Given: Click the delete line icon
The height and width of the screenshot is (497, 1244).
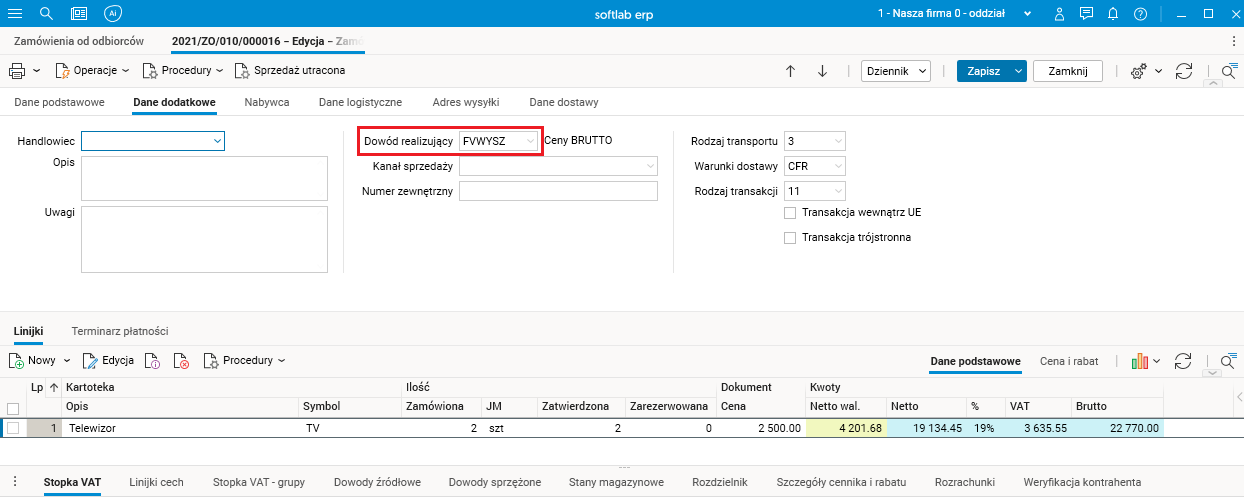Looking at the screenshot, I should tap(181, 360).
